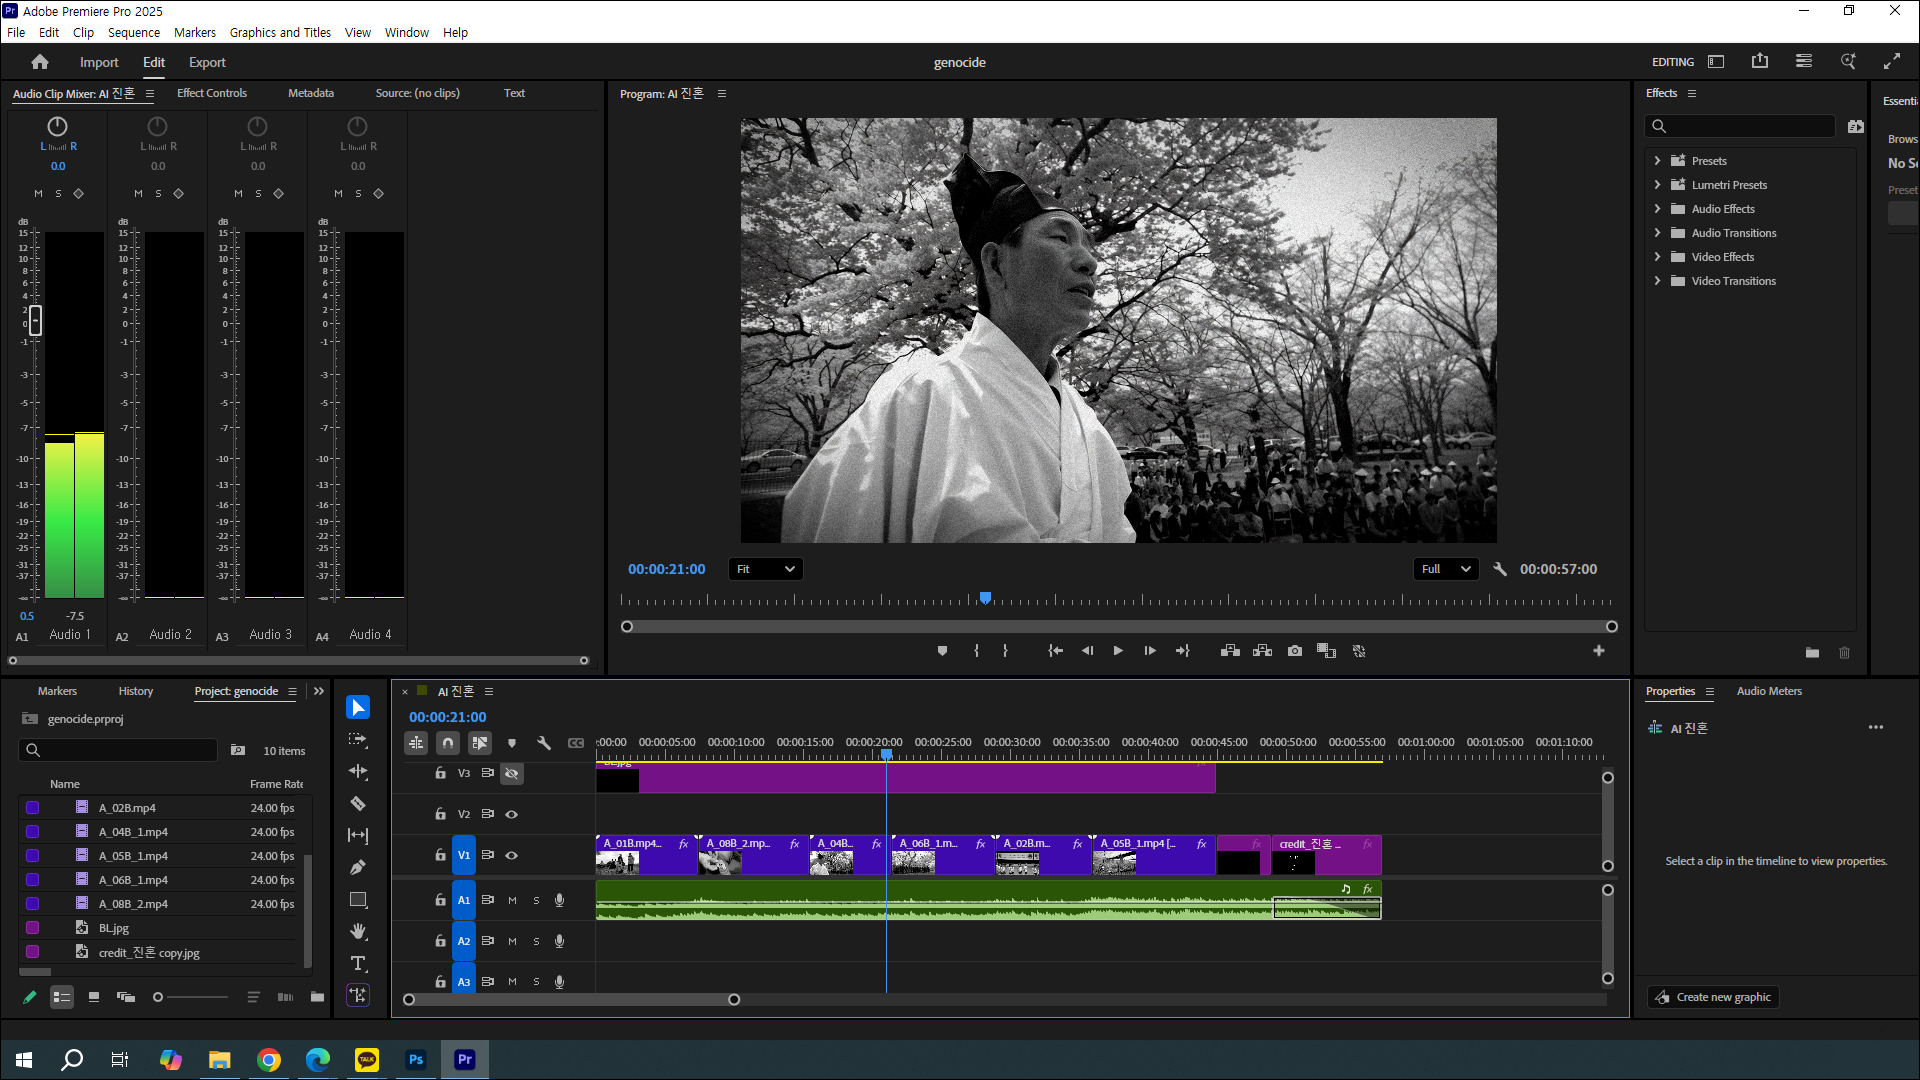Expand the Video Effects folder

click(x=1657, y=257)
